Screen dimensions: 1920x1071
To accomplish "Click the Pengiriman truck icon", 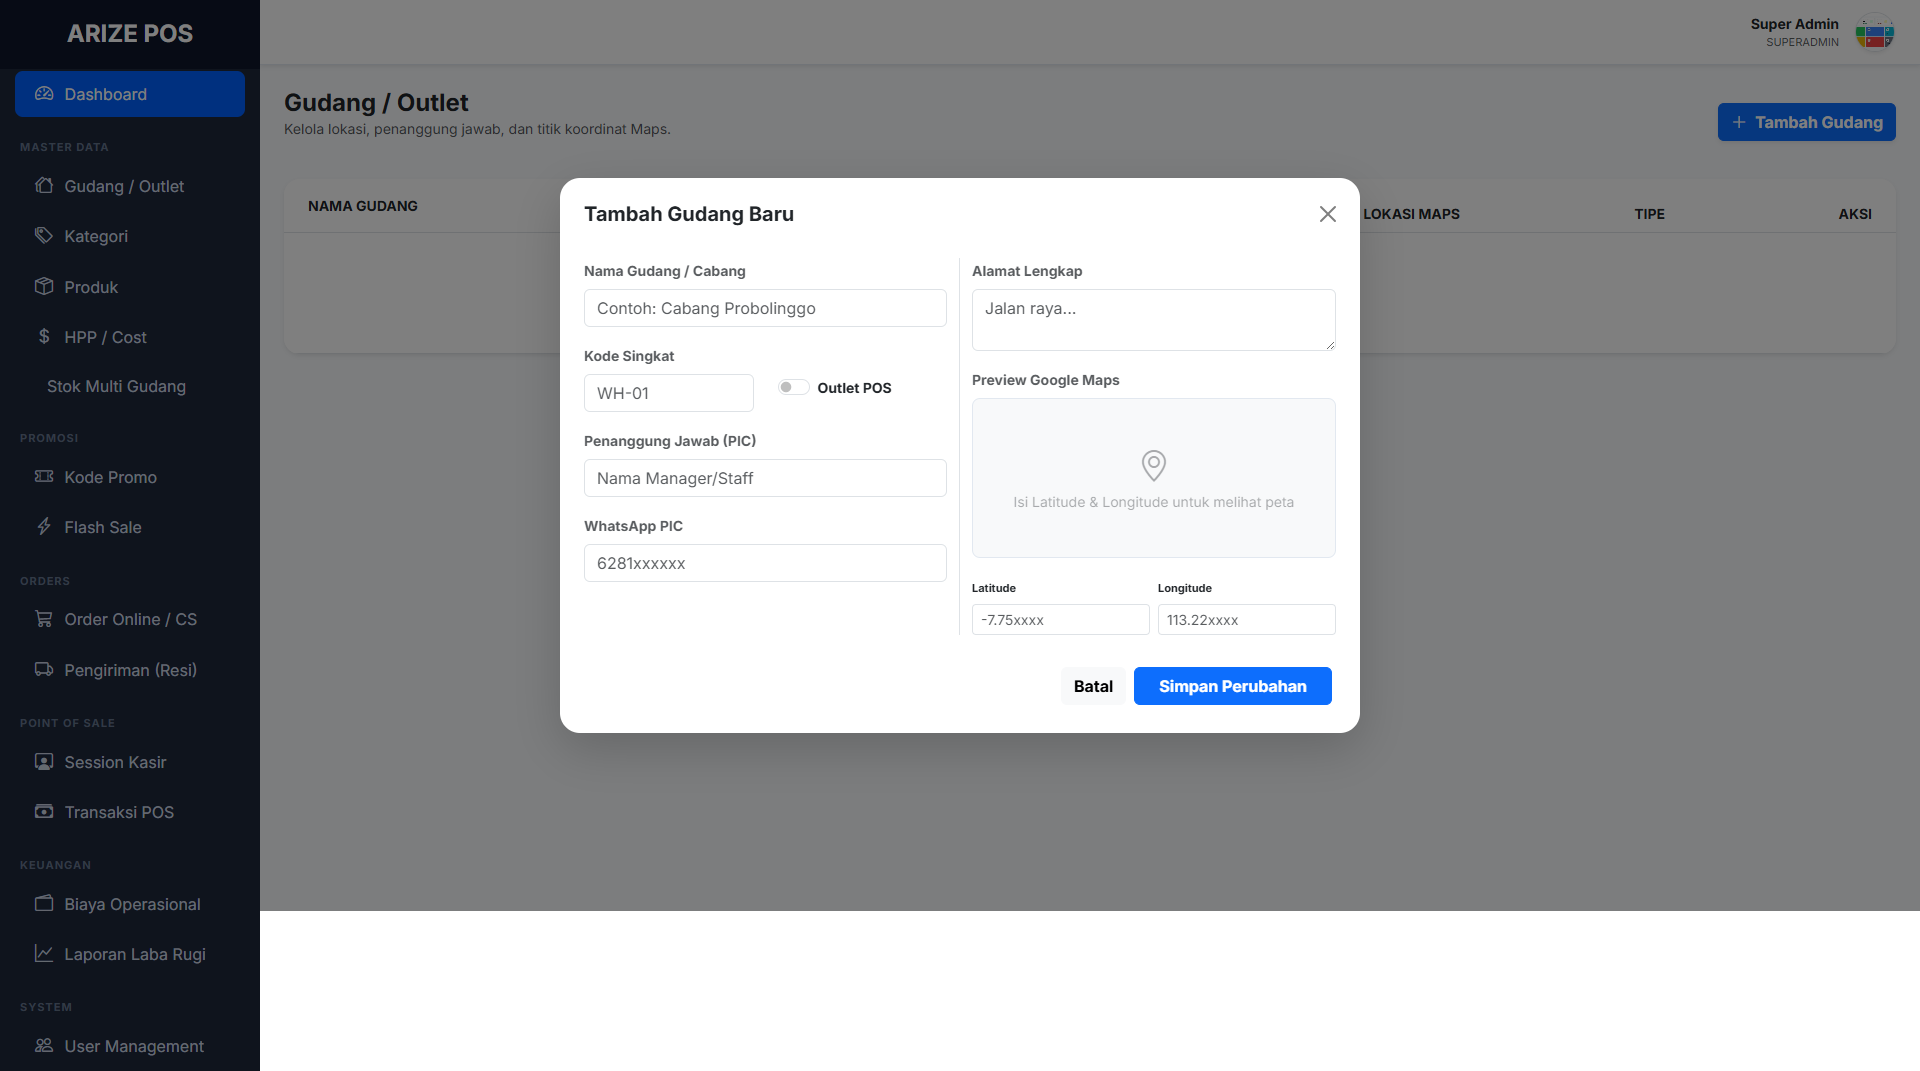I will click(44, 670).
